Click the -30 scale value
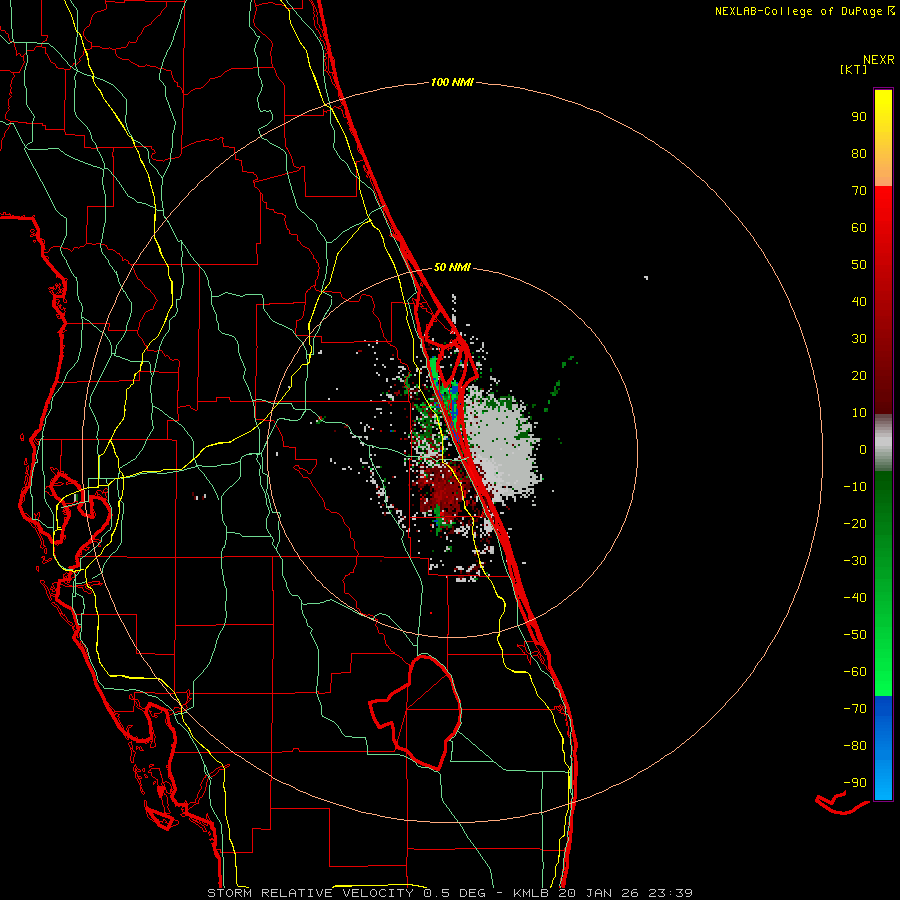900x900 pixels. pyautogui.click(x=855, y=561)
